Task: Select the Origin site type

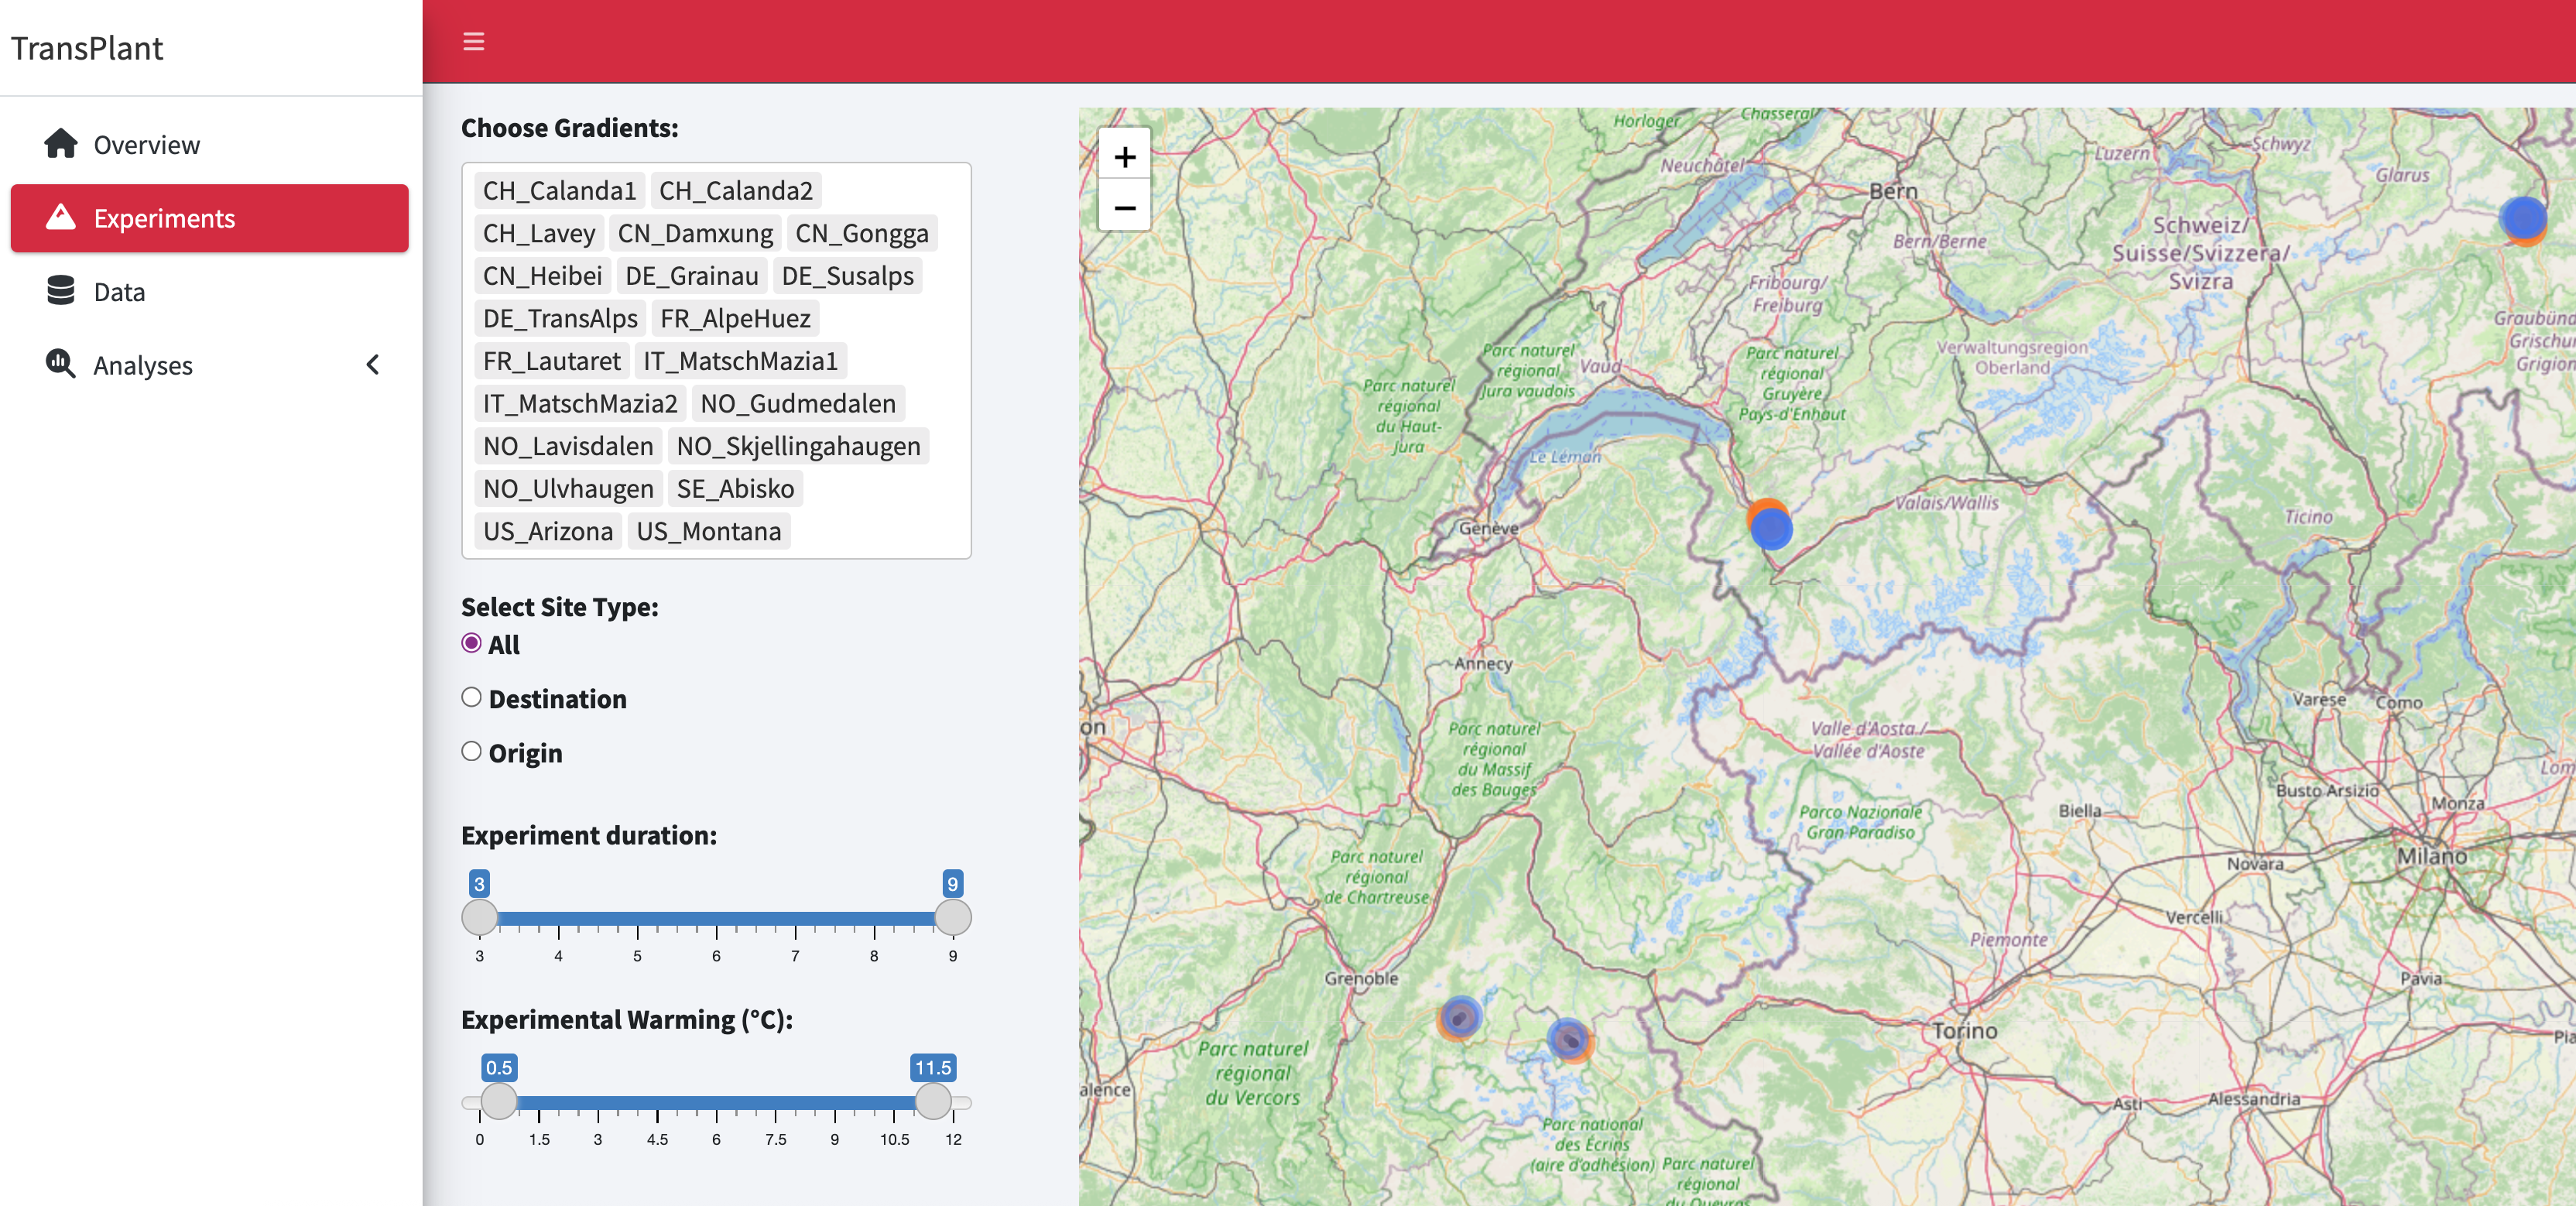Action: coord(471,752)
